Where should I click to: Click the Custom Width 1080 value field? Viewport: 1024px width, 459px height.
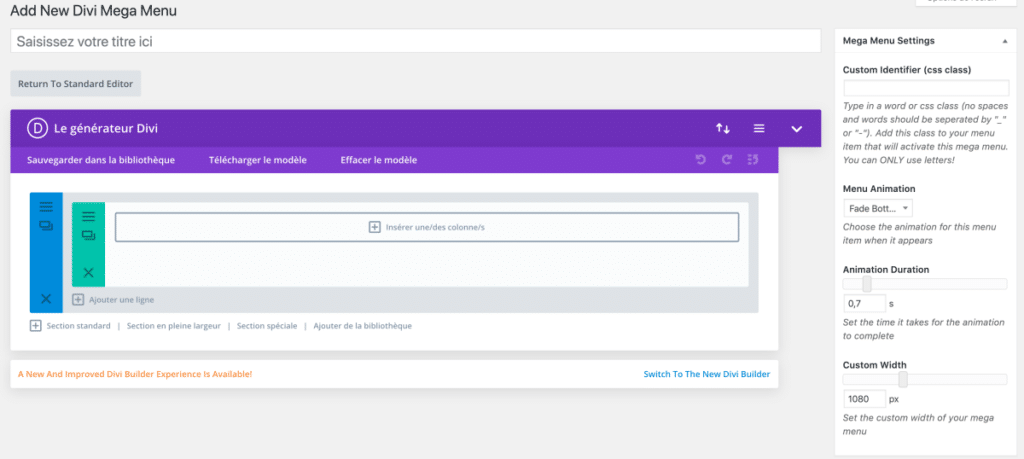865,398
